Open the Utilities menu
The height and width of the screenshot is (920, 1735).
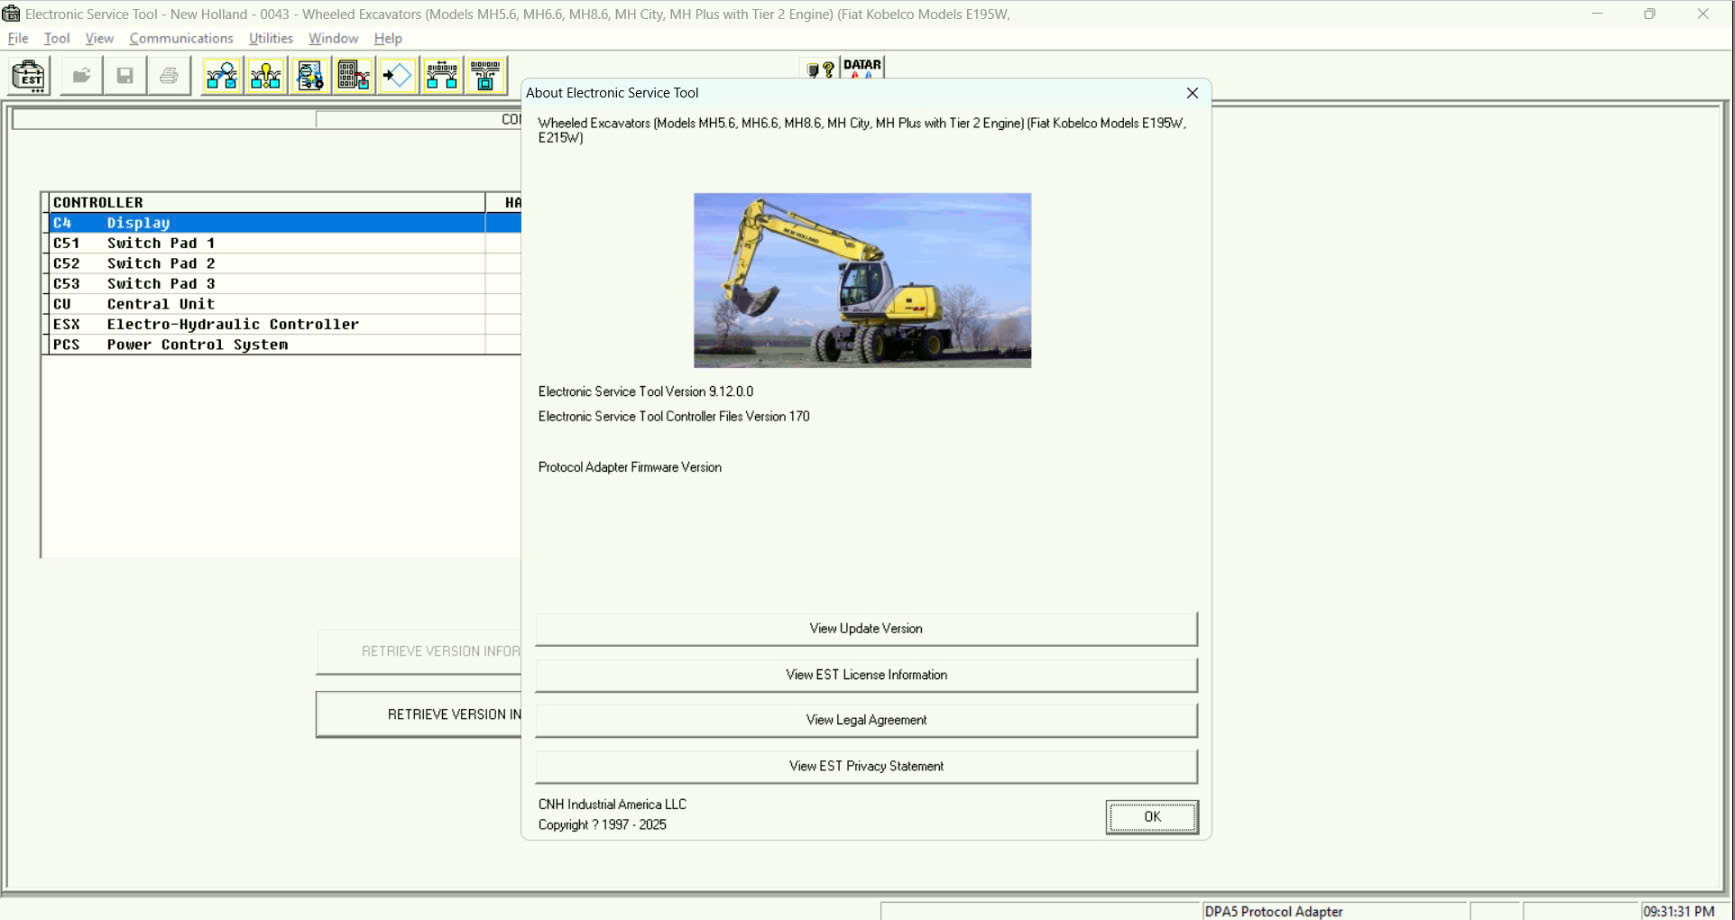click(271, 38)
